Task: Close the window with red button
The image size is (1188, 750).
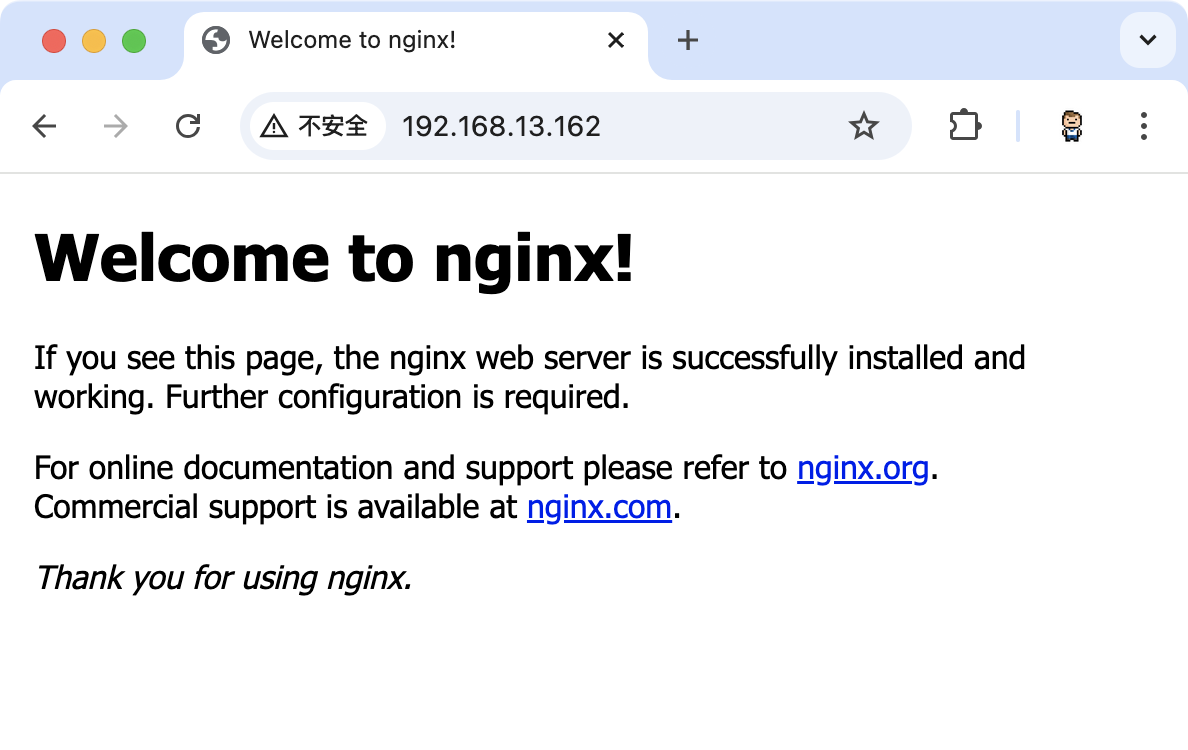Action: 54,41
